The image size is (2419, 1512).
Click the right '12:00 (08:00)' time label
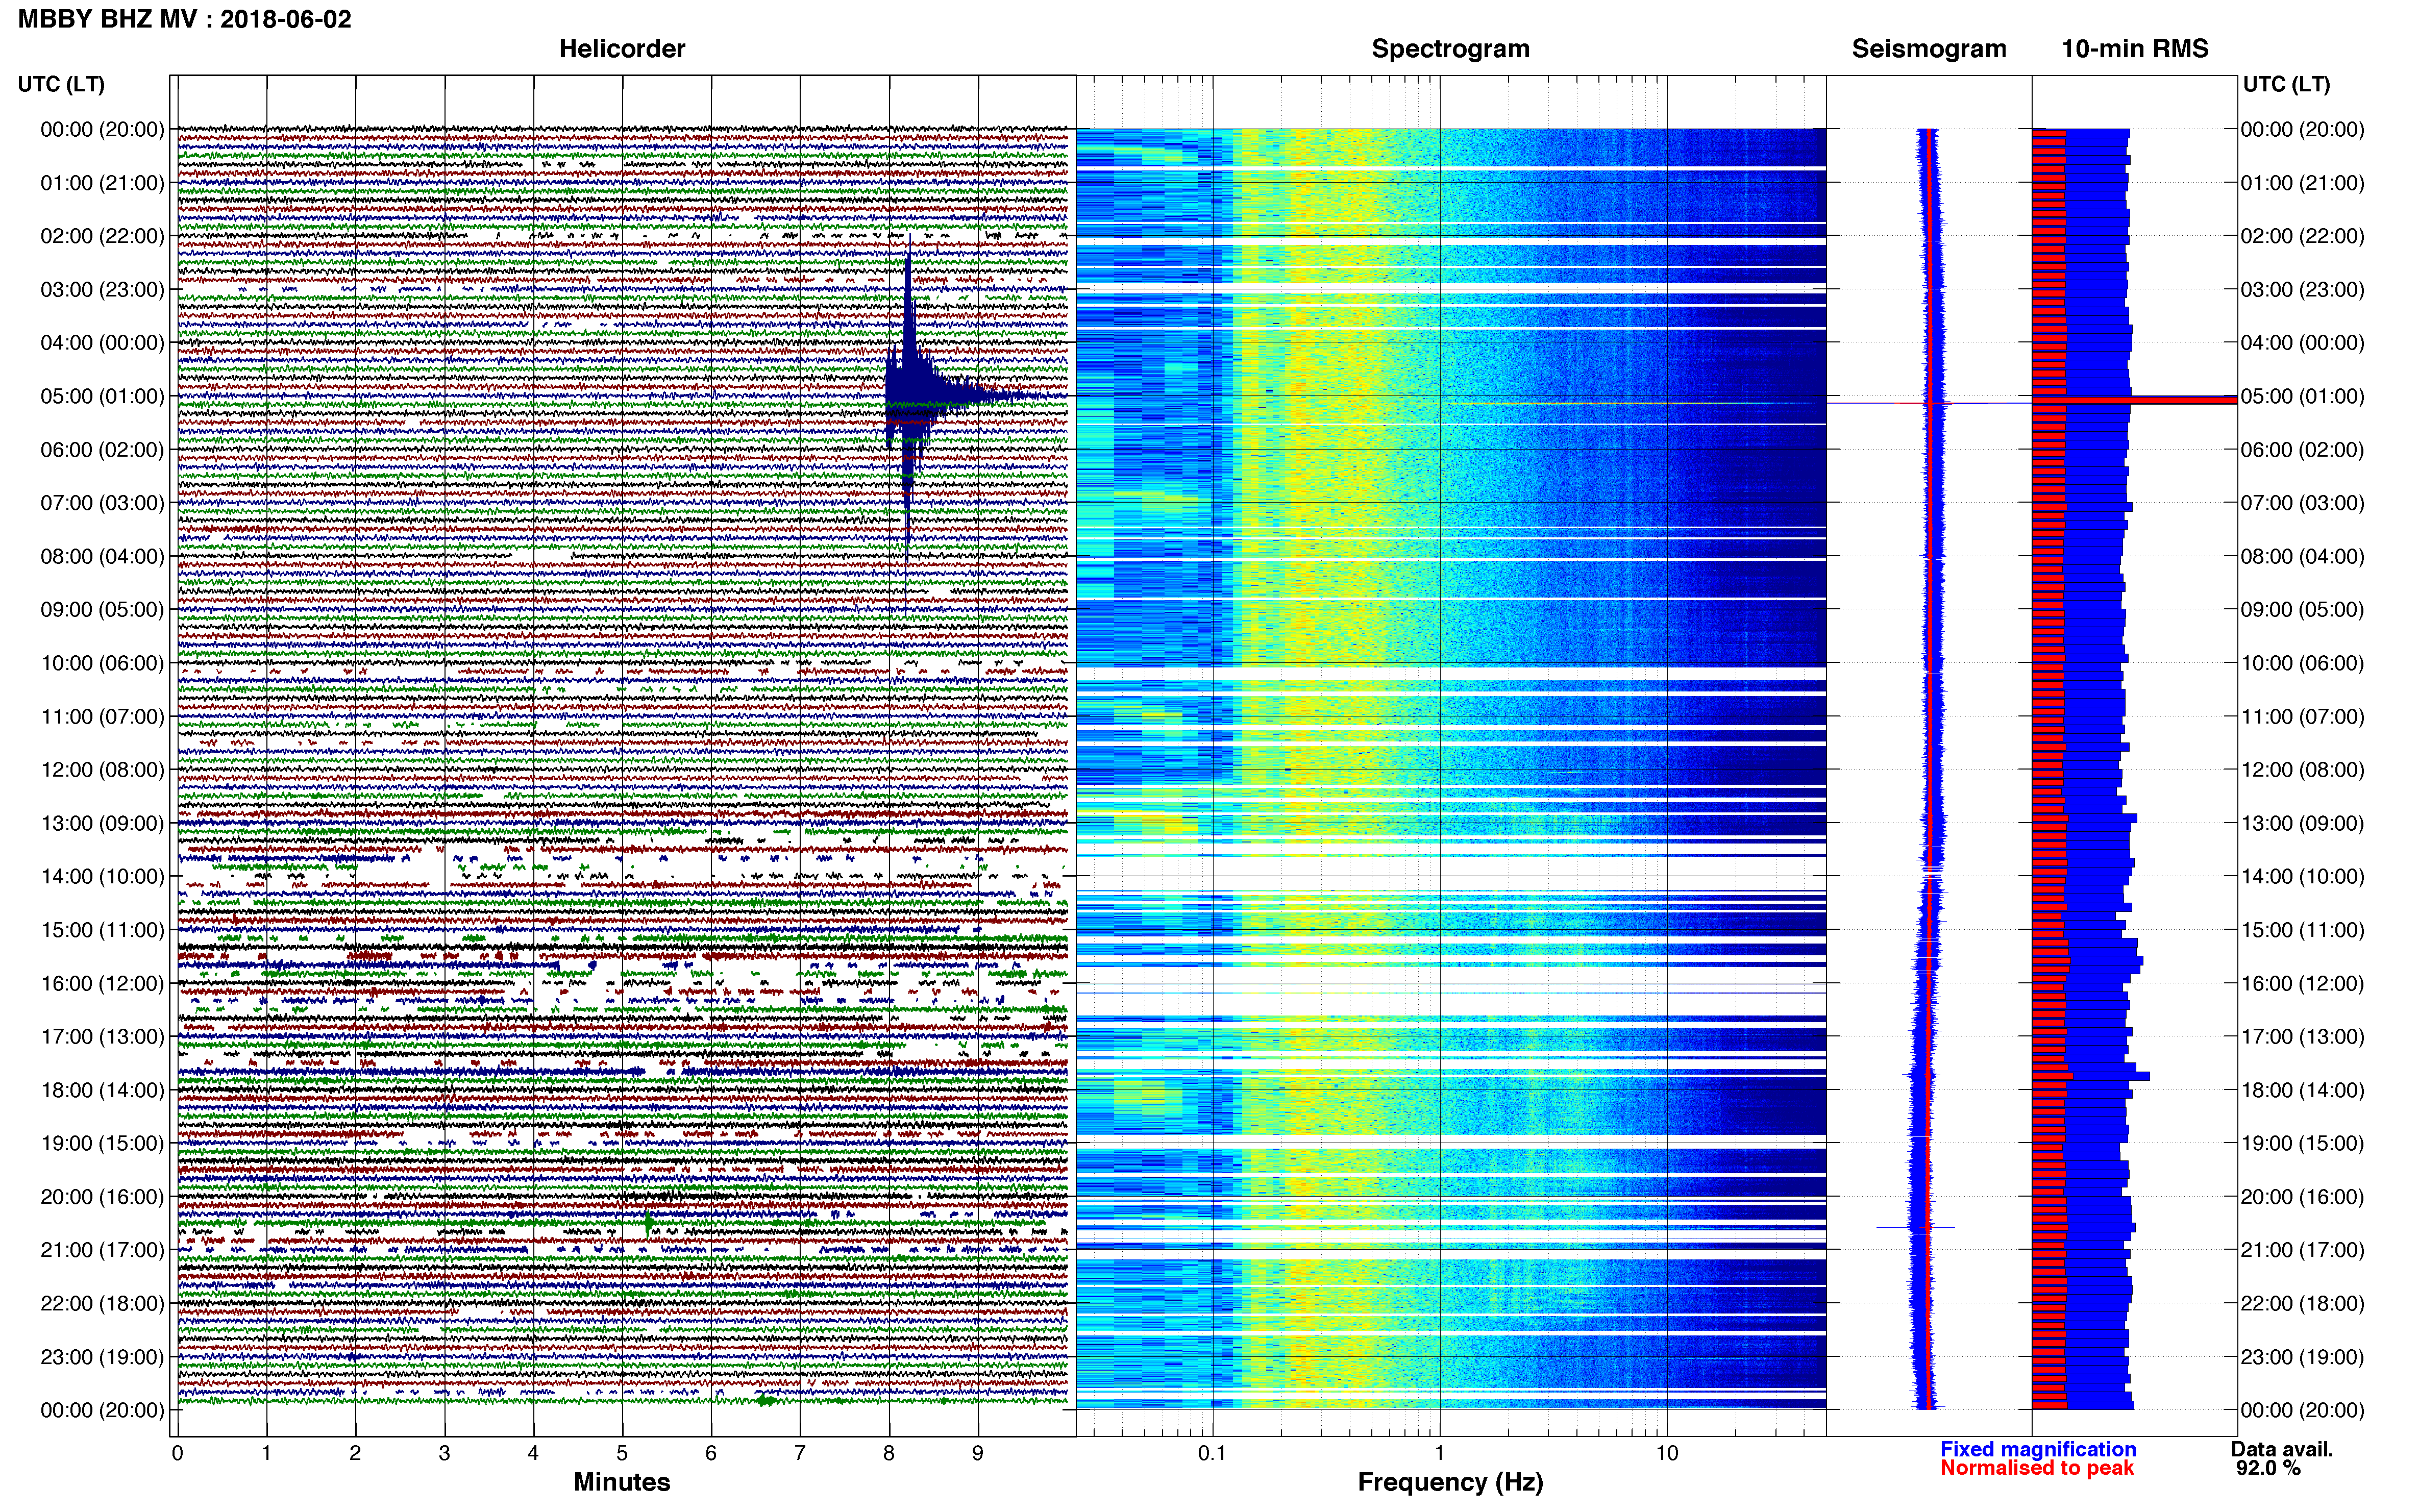(2302, 770)
